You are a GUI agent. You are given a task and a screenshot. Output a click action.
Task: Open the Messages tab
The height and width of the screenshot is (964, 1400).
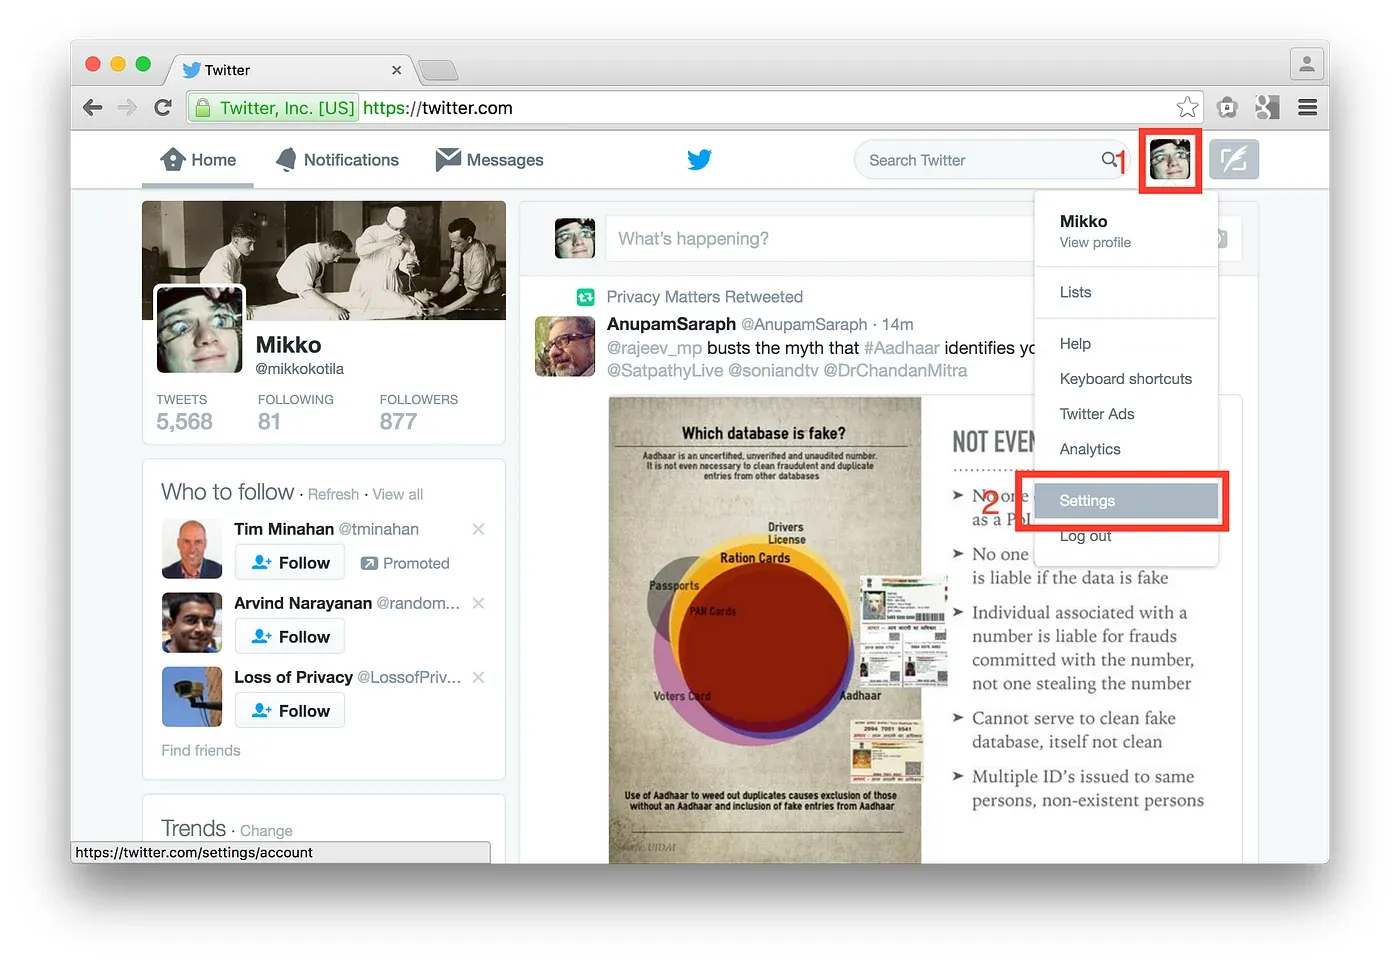[x=490, y=160]
